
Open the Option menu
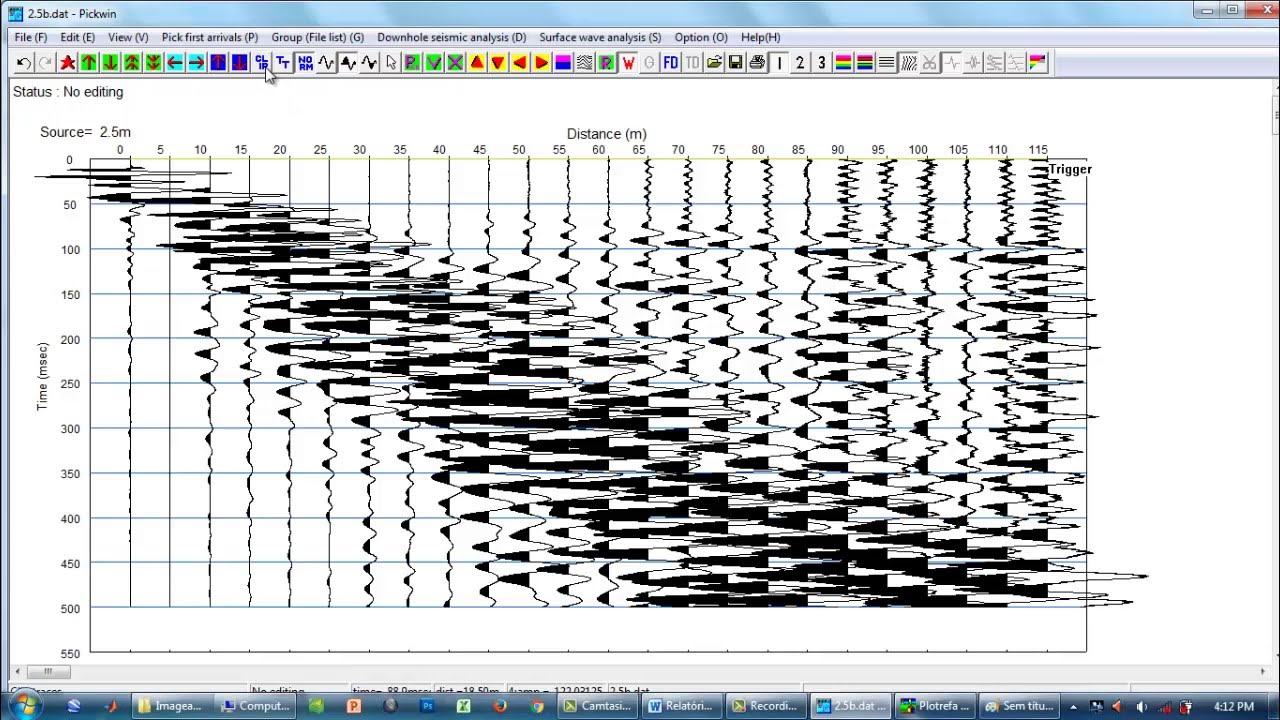pos(701,37)
